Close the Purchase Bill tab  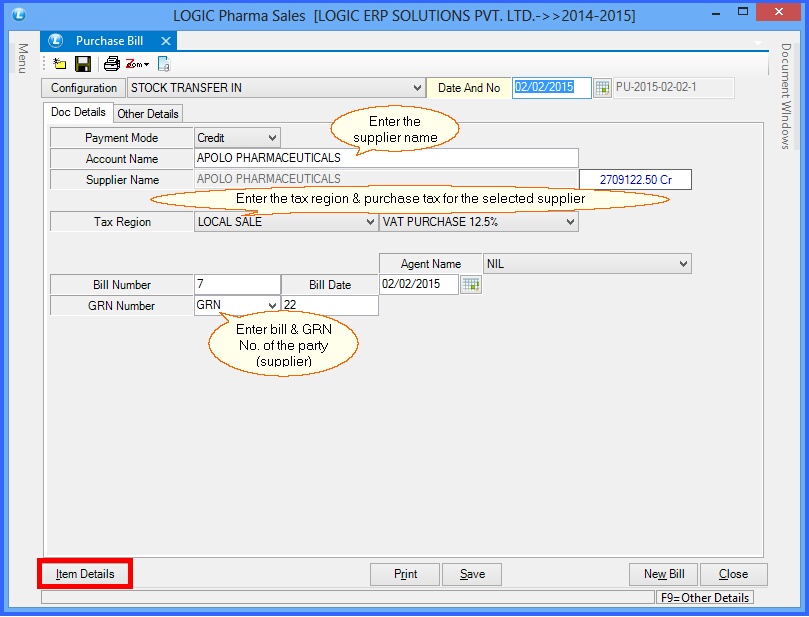tap(166, 41)
